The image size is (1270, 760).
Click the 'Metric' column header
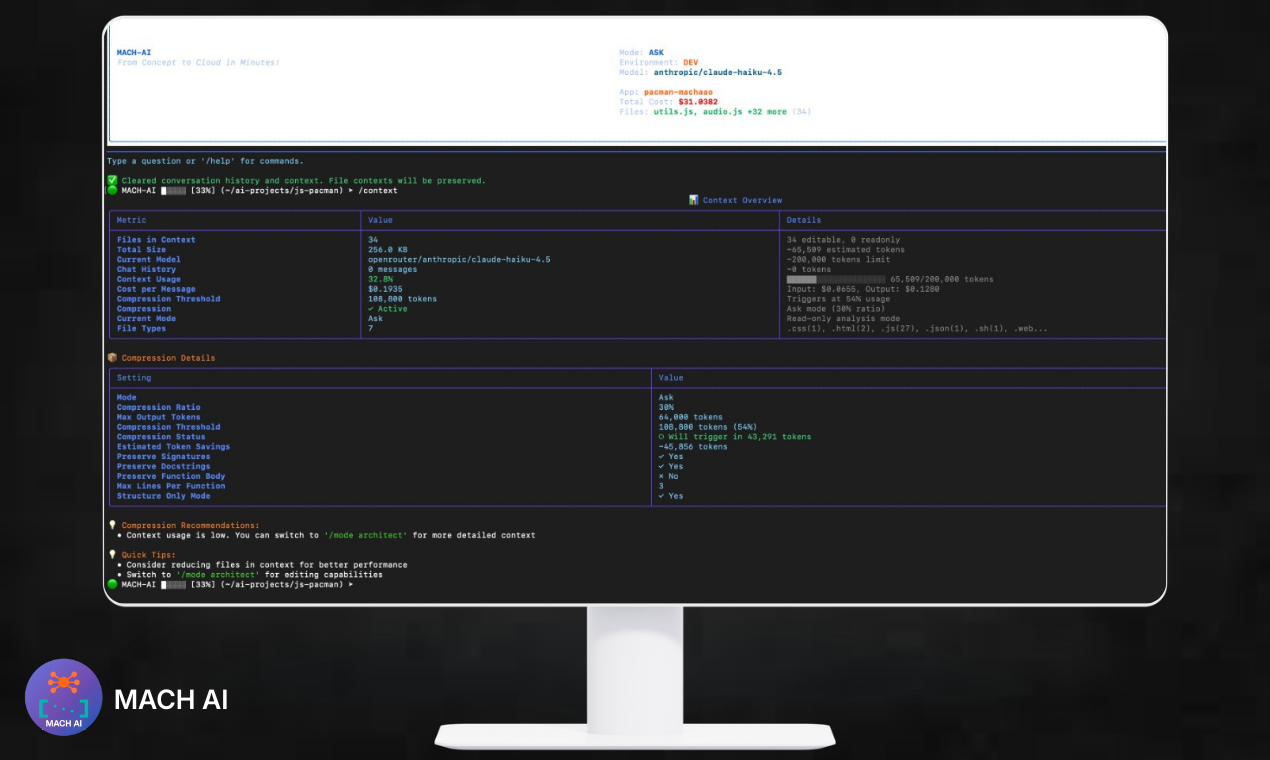[132, 220]
